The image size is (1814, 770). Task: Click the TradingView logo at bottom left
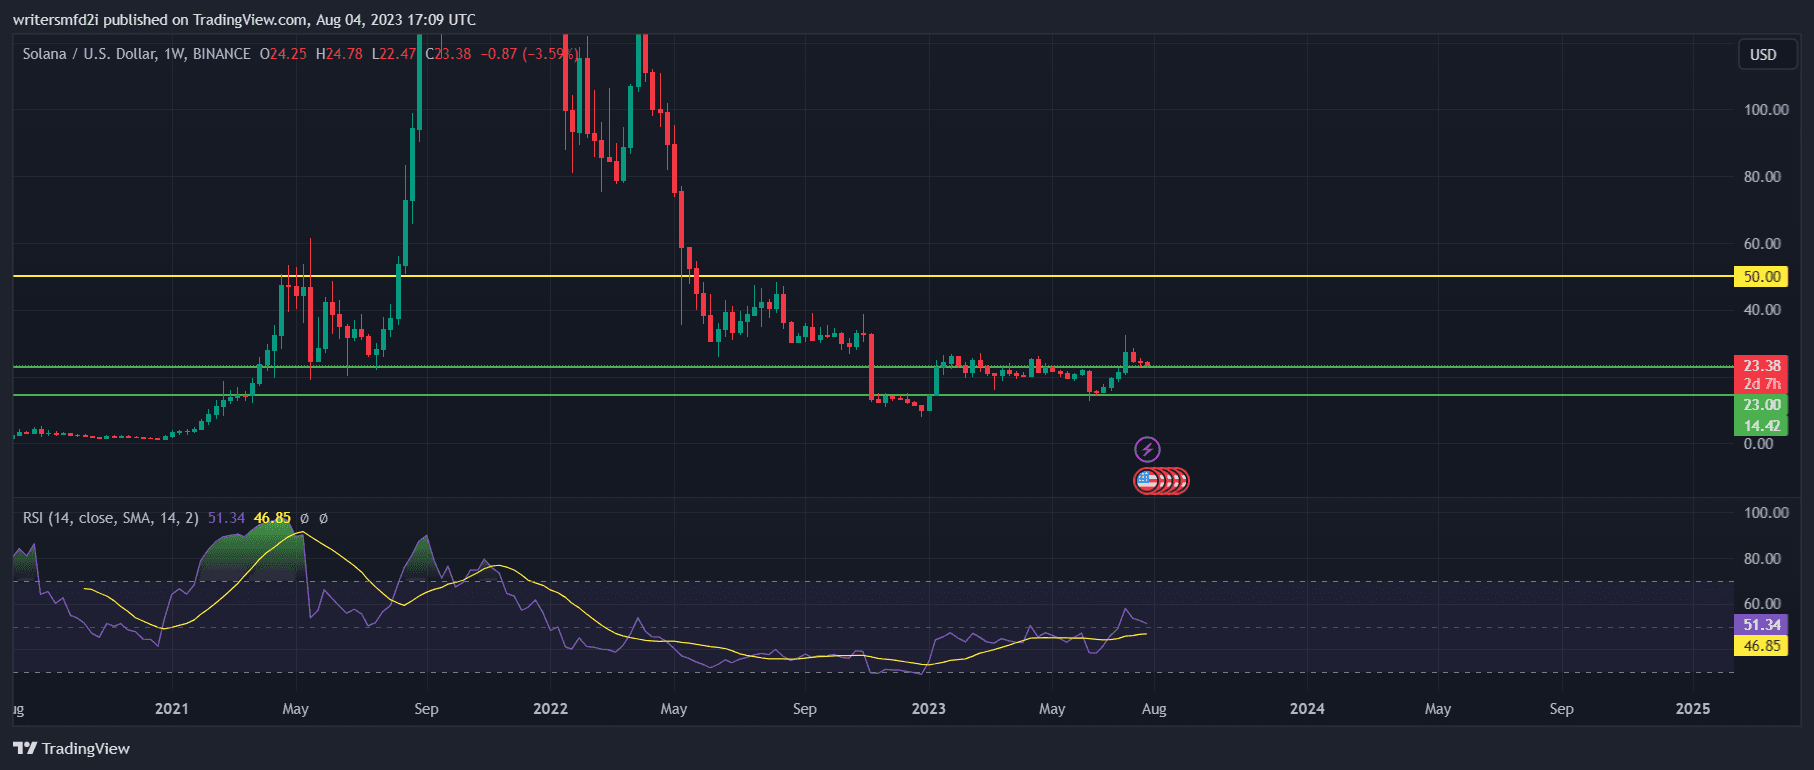coord(71,748)
